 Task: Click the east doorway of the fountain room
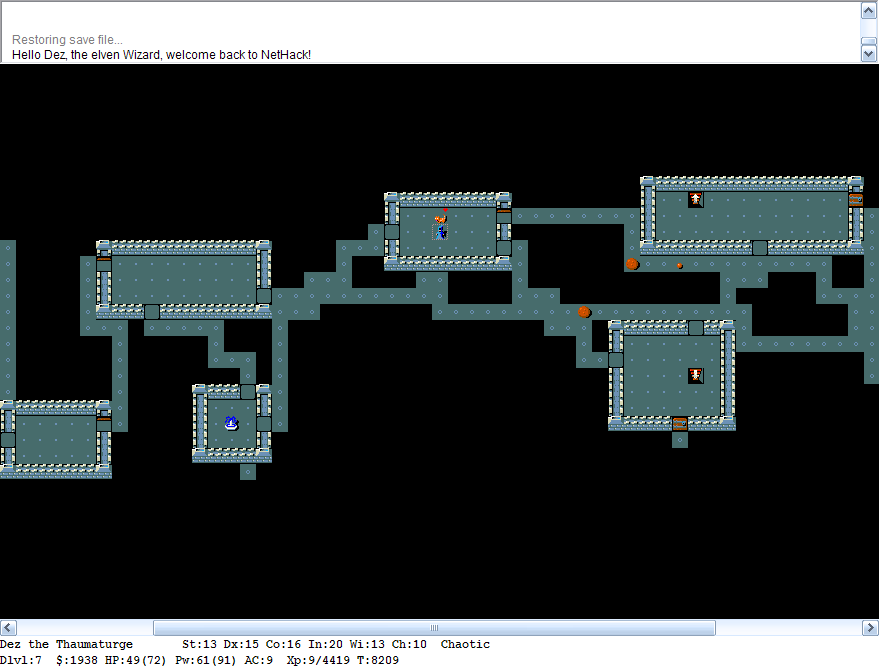pyautogui.click(x=264, y=424)
